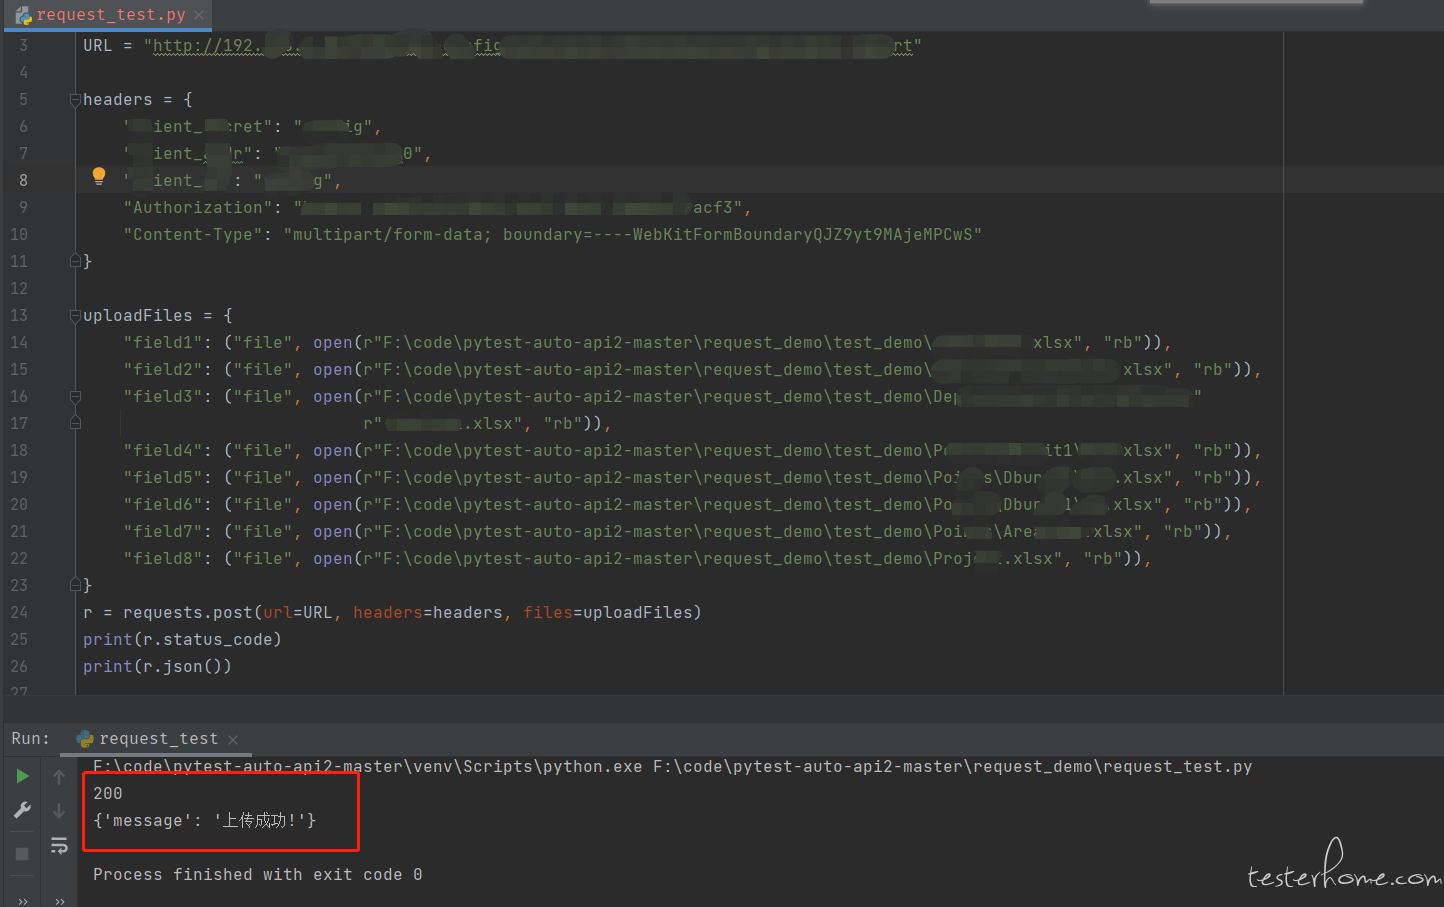Click the "Content-Type" key text

197,235
